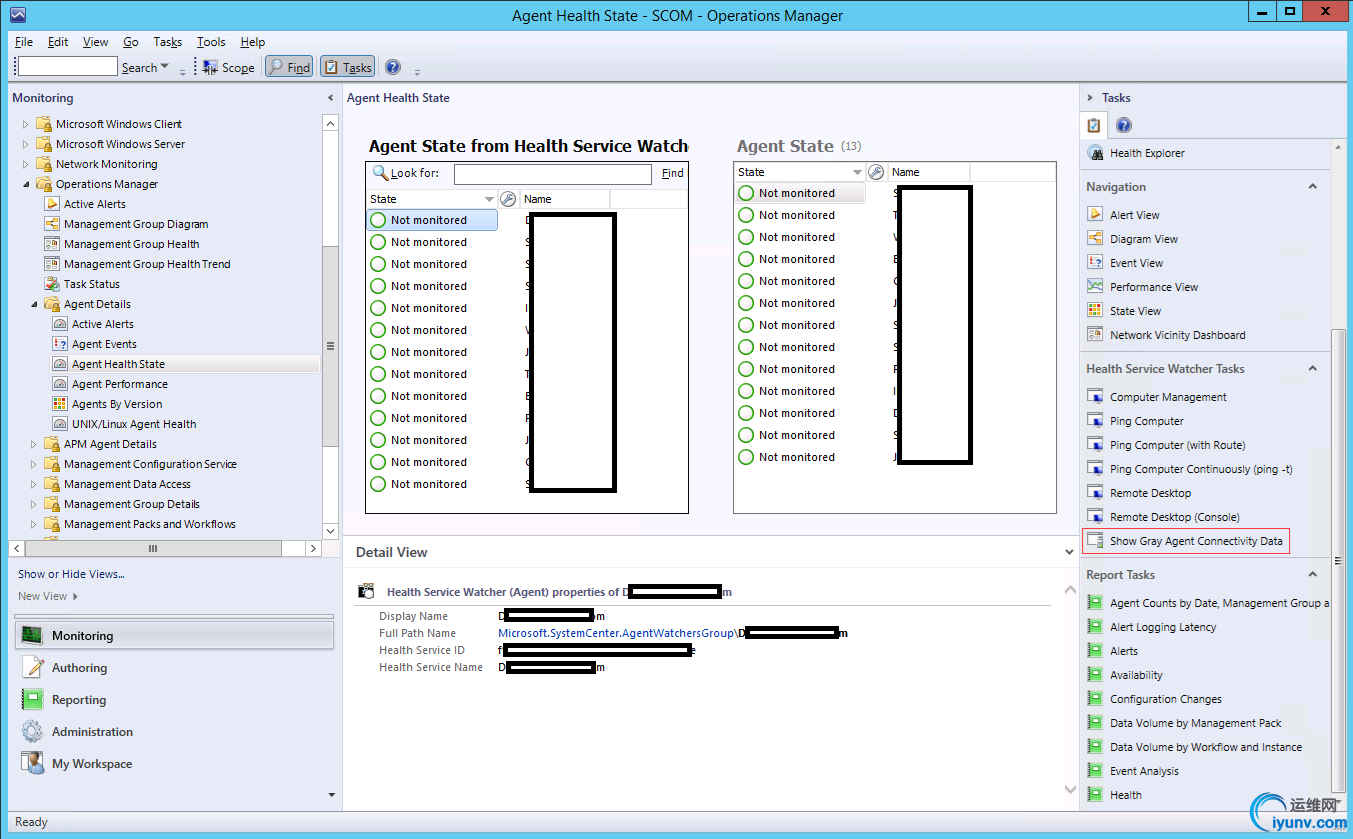Click the Look for text field
This screenshot has width=1353, height=839.
point(552,174)
